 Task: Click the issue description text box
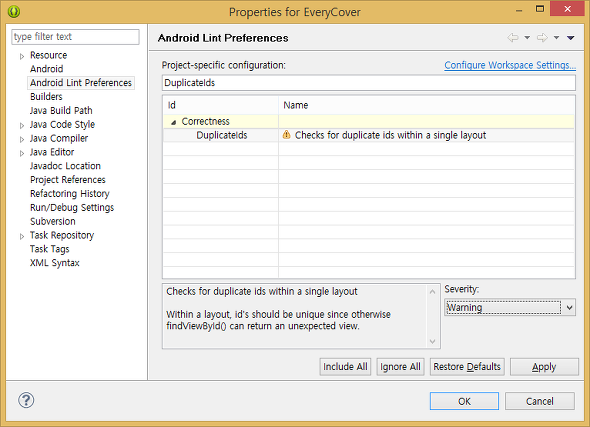[x=301, y=316]
